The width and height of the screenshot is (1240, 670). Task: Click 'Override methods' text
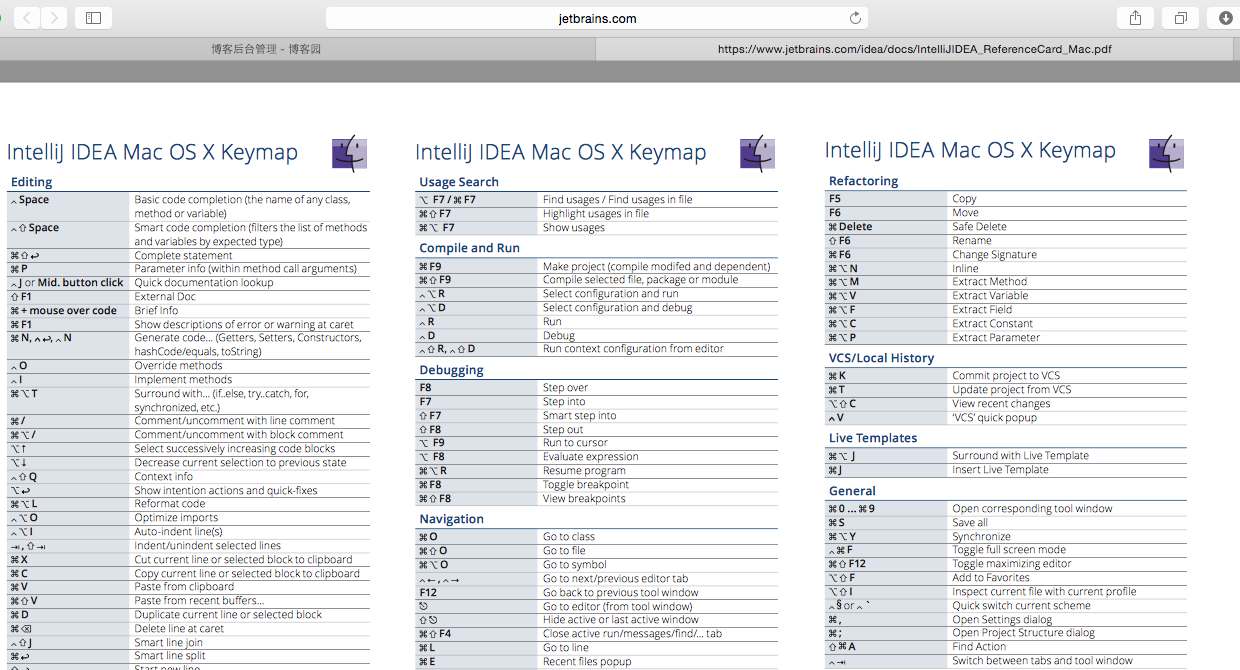[176, 366]
